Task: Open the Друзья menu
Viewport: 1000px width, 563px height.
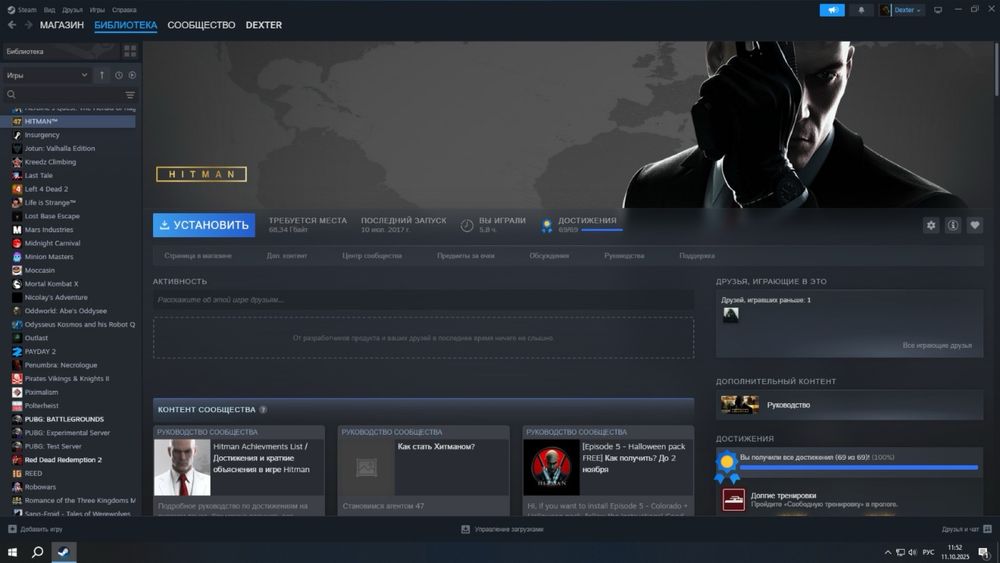Action: tap(72, 10)
